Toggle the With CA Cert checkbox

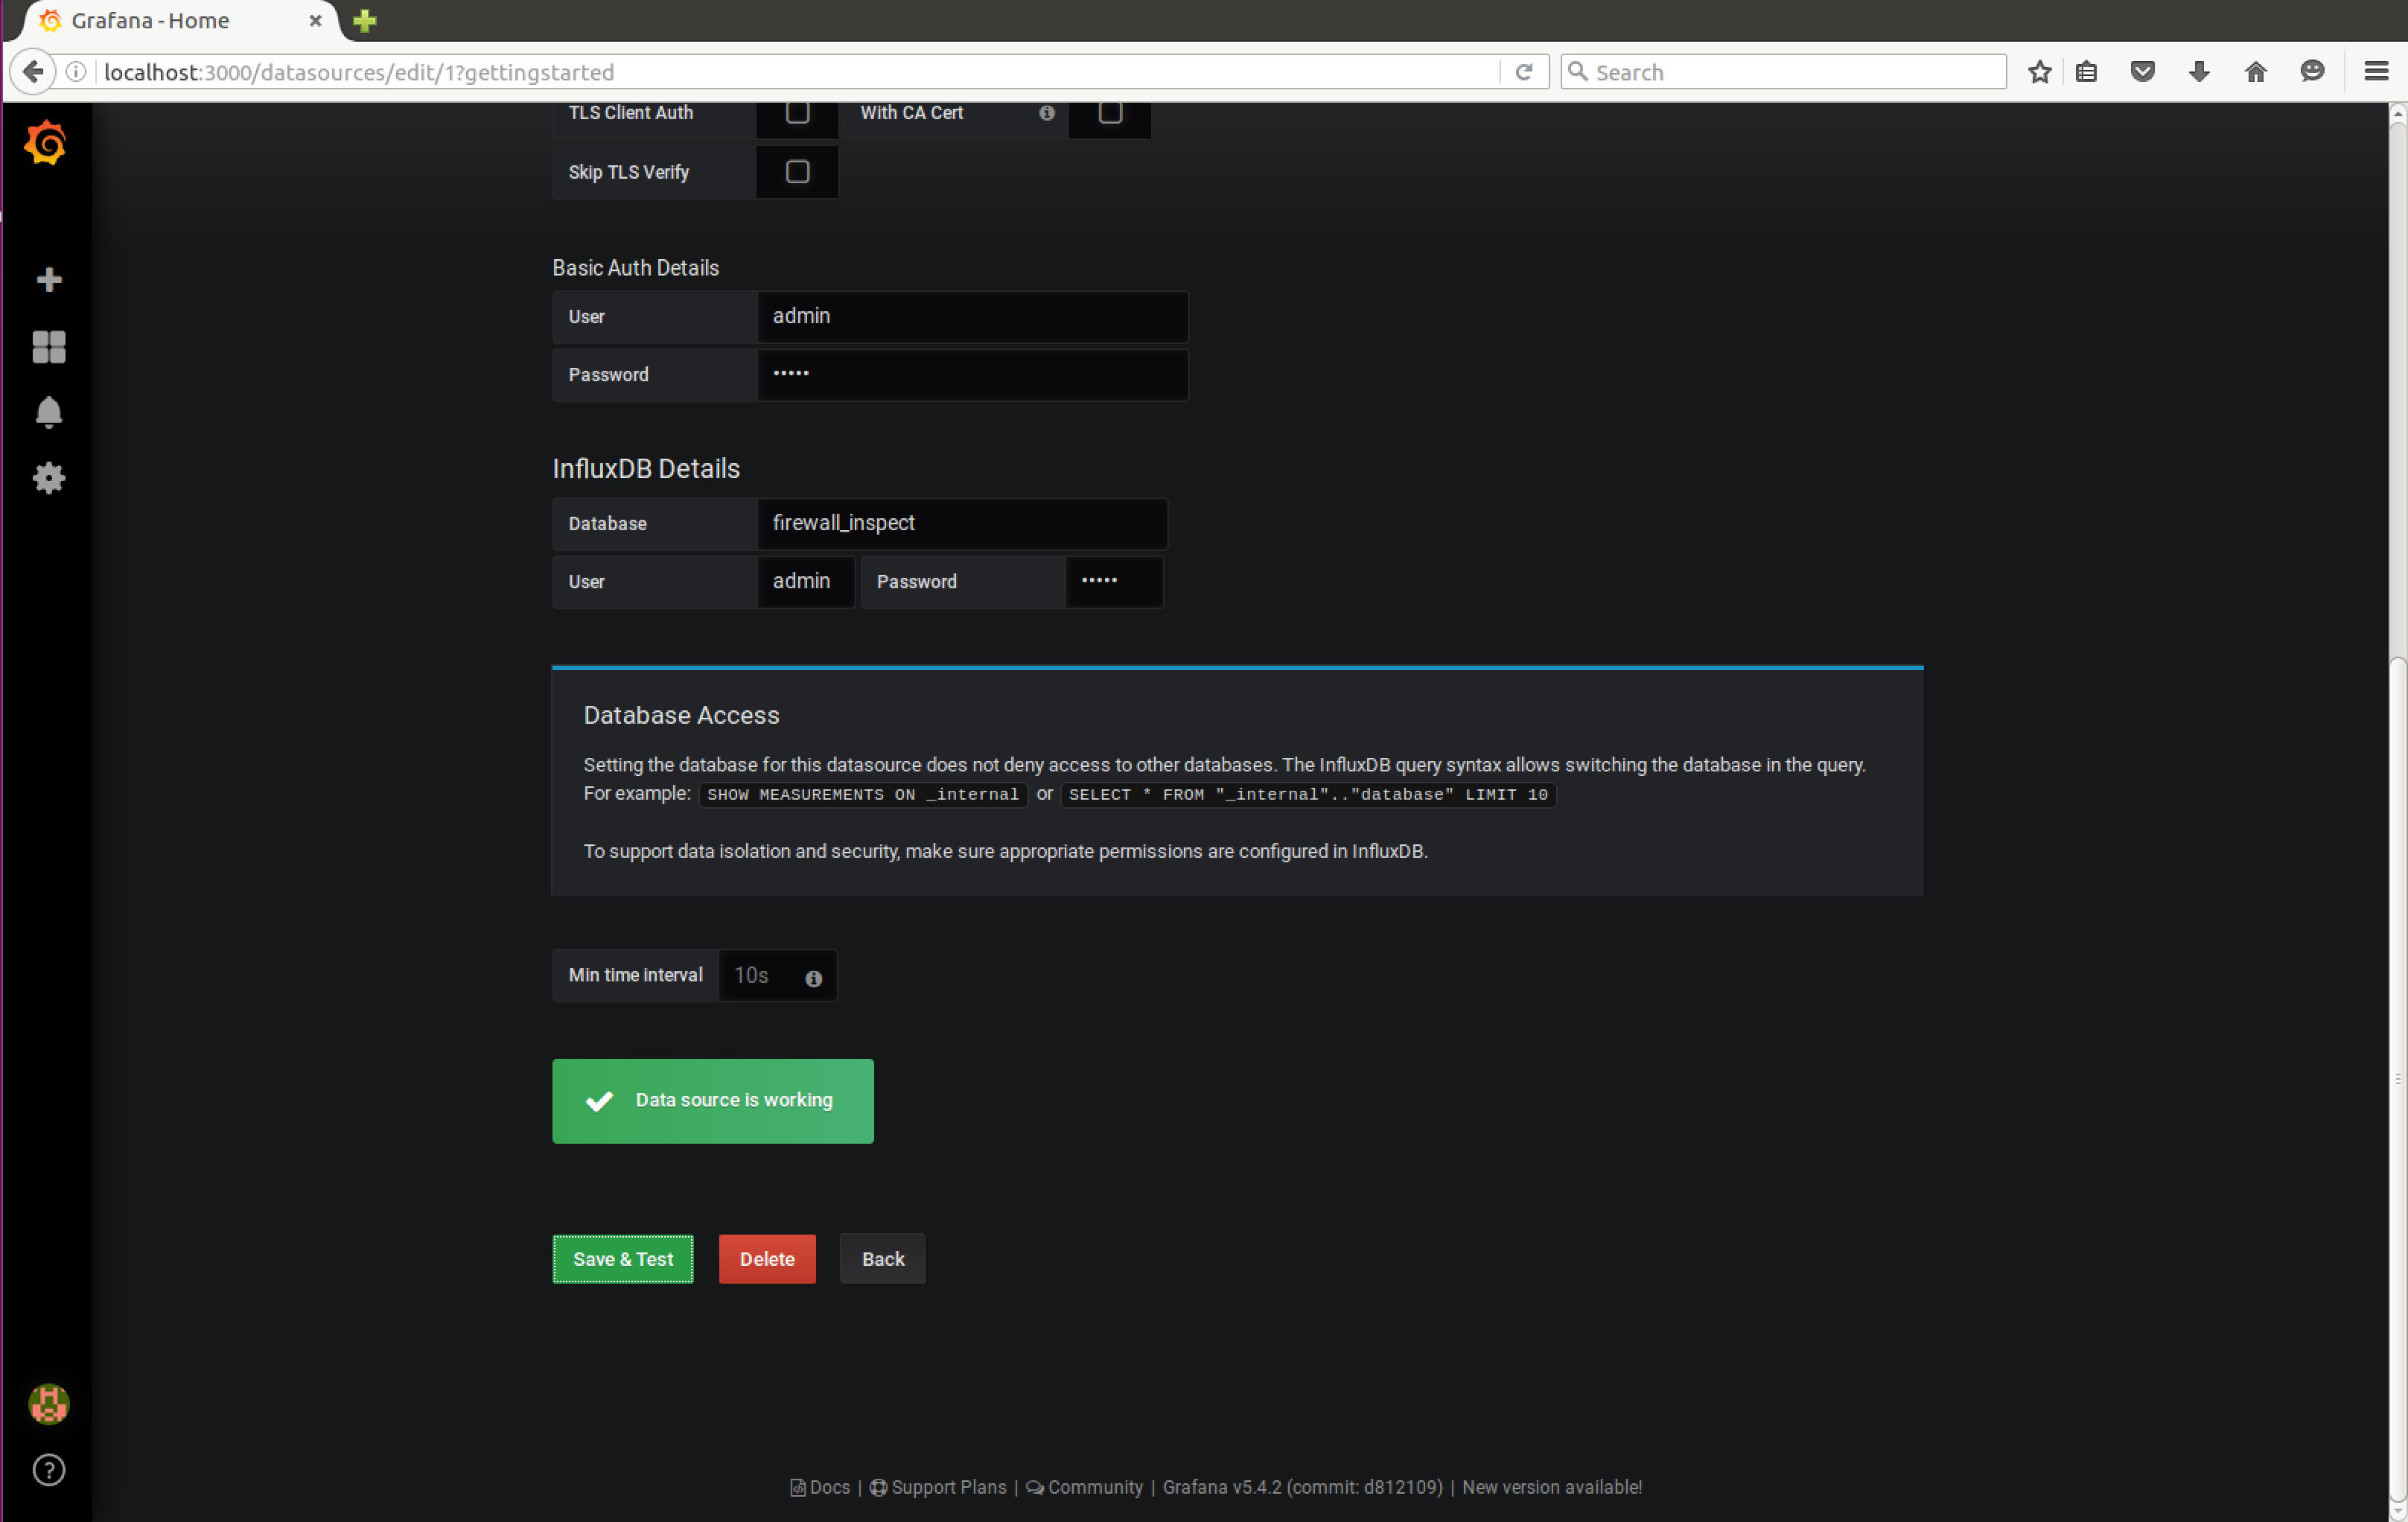click(x=1109, y=112)
